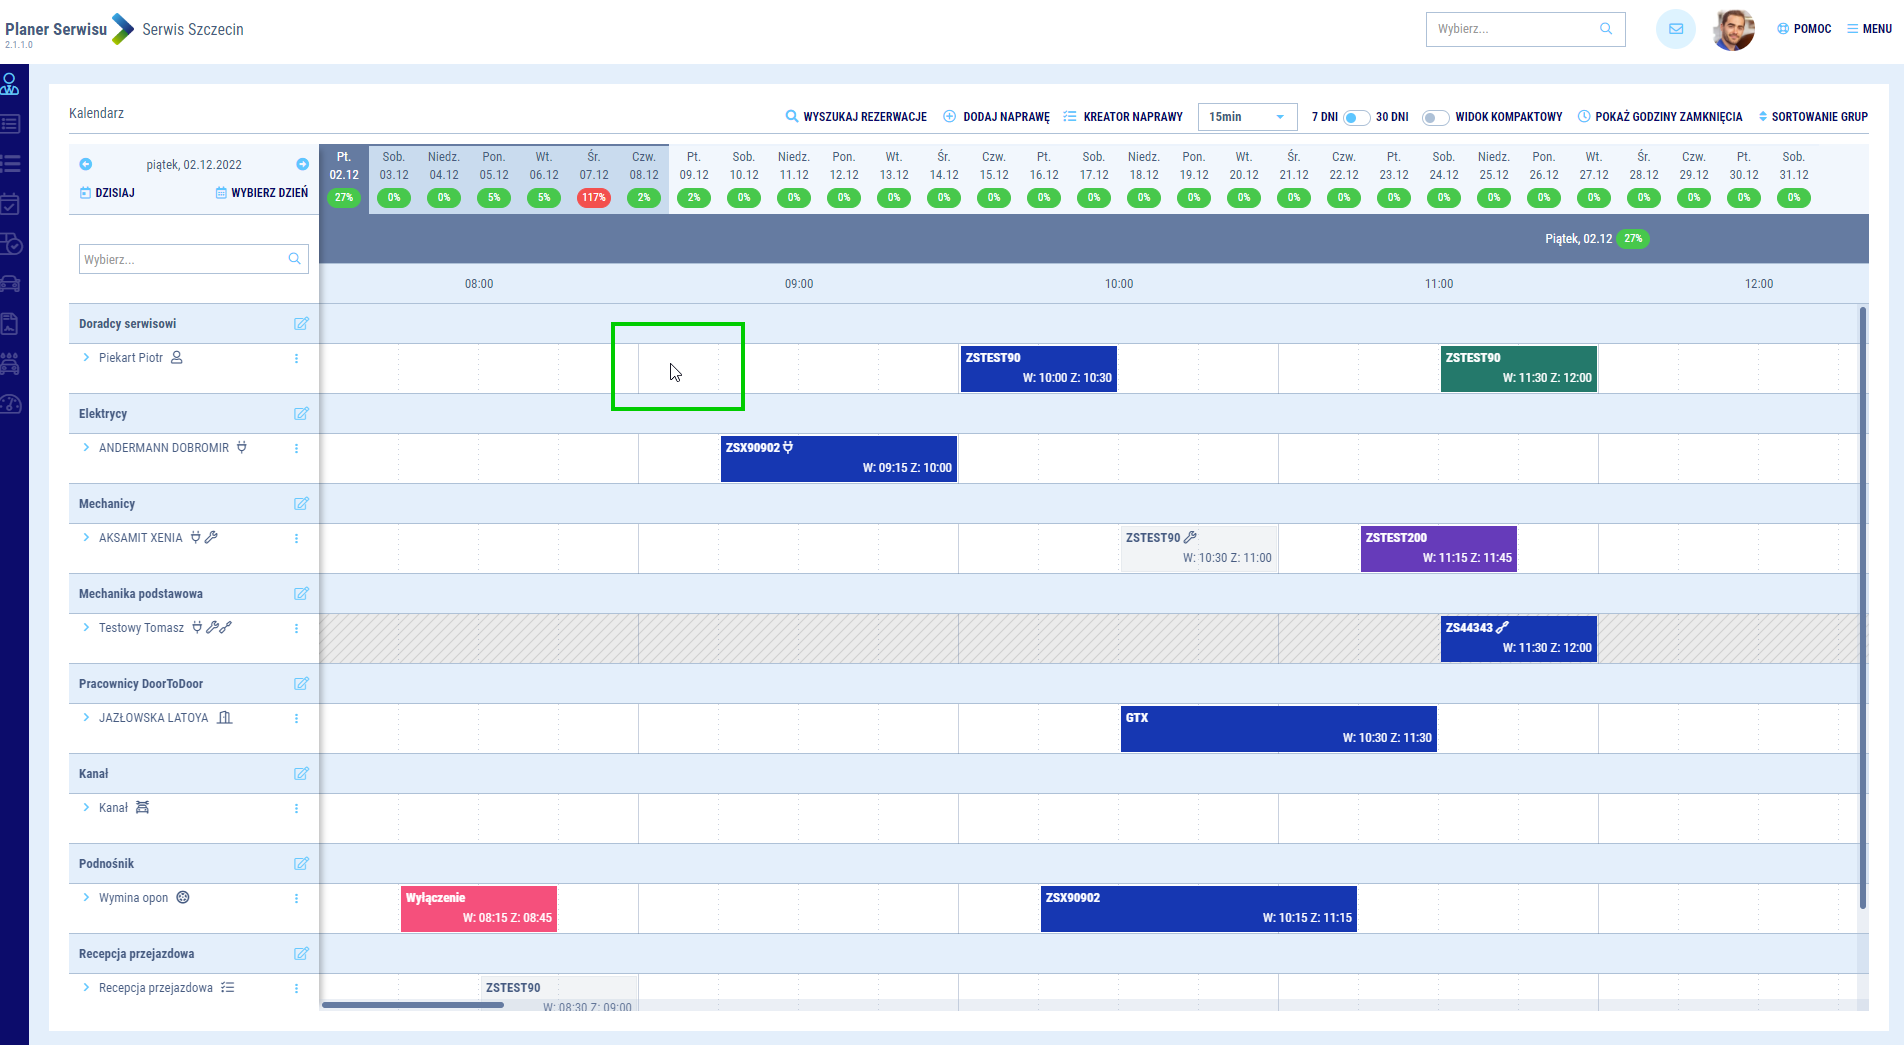The image size is (1904, 1045).
Task: Click the mail envelope icon in header
Action: click(1675, 29)
